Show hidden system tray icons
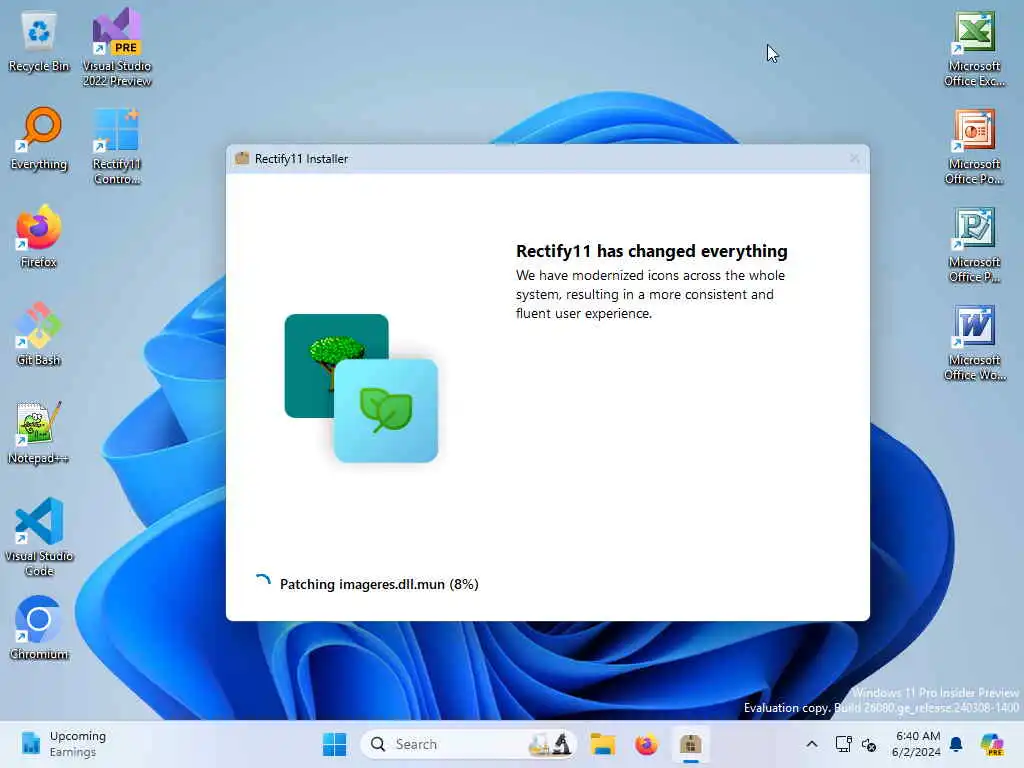This screenshot has width=1024, height=768. pyautogui.click(x=811, y=744)
